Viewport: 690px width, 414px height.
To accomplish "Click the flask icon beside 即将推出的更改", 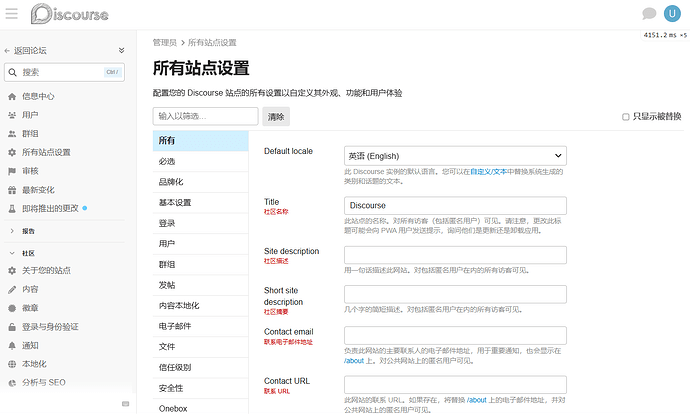I will point(12,209).
